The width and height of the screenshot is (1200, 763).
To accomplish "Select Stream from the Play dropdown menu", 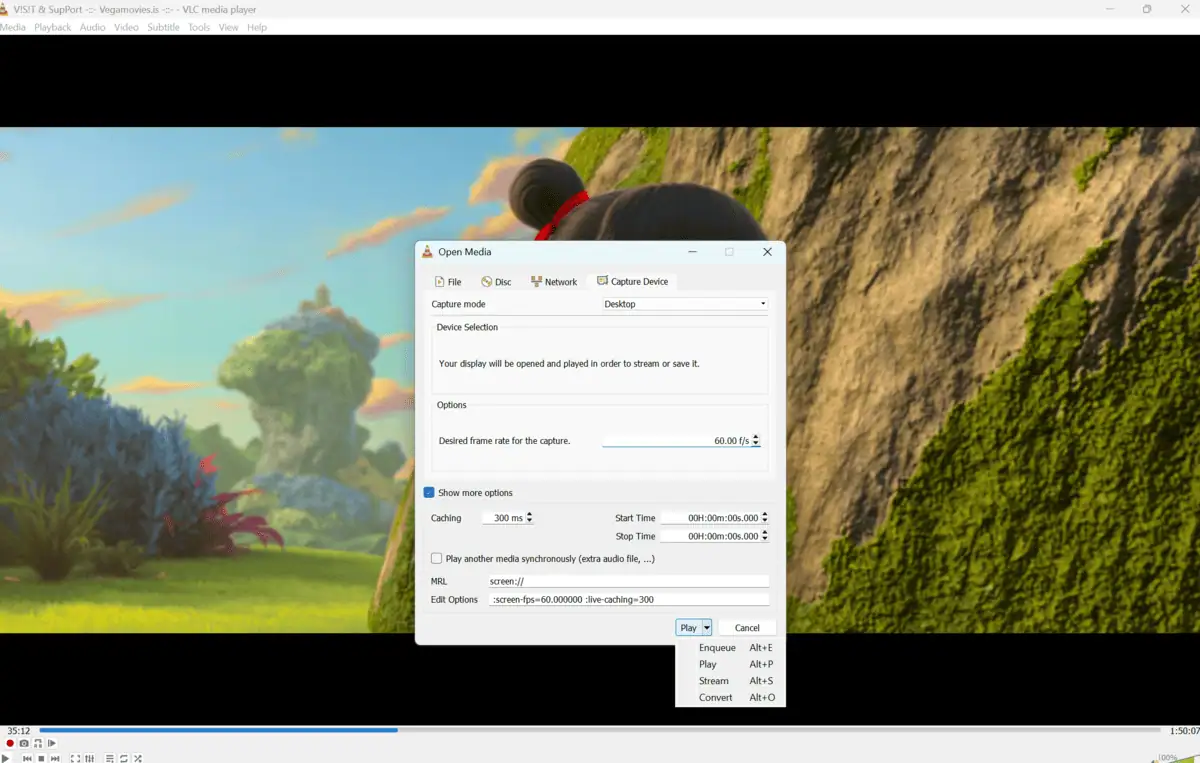I will coord(714,681).
